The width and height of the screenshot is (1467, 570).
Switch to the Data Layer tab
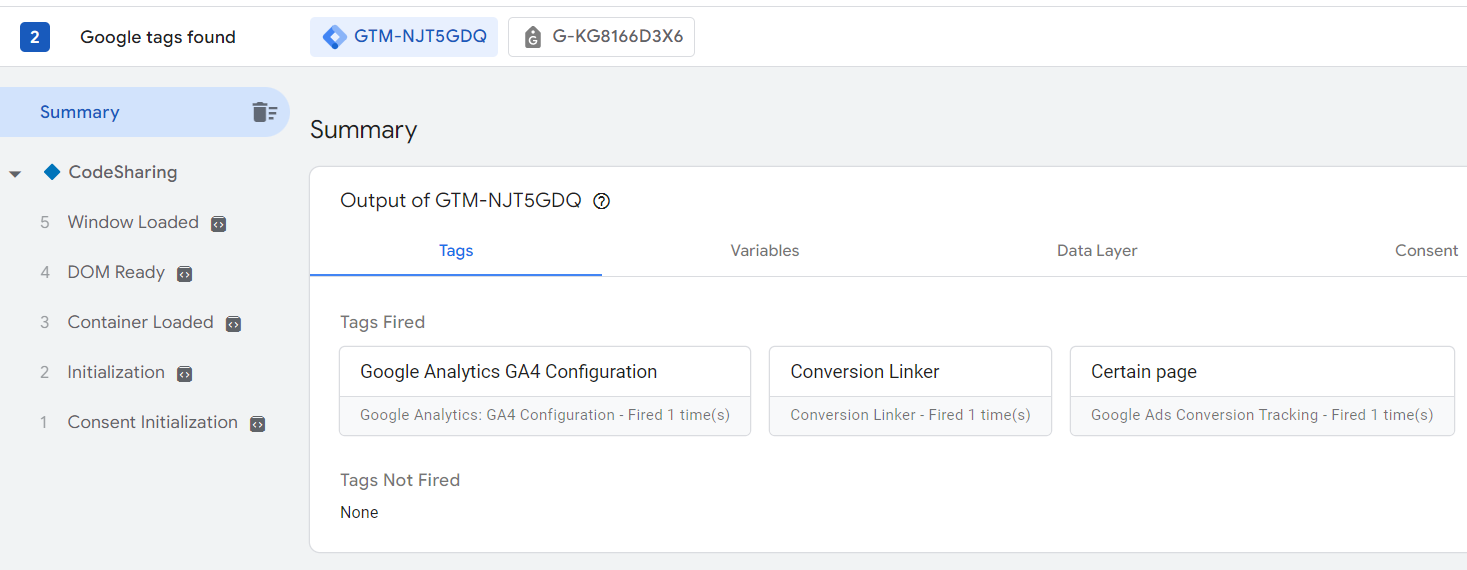[1097, 251]
